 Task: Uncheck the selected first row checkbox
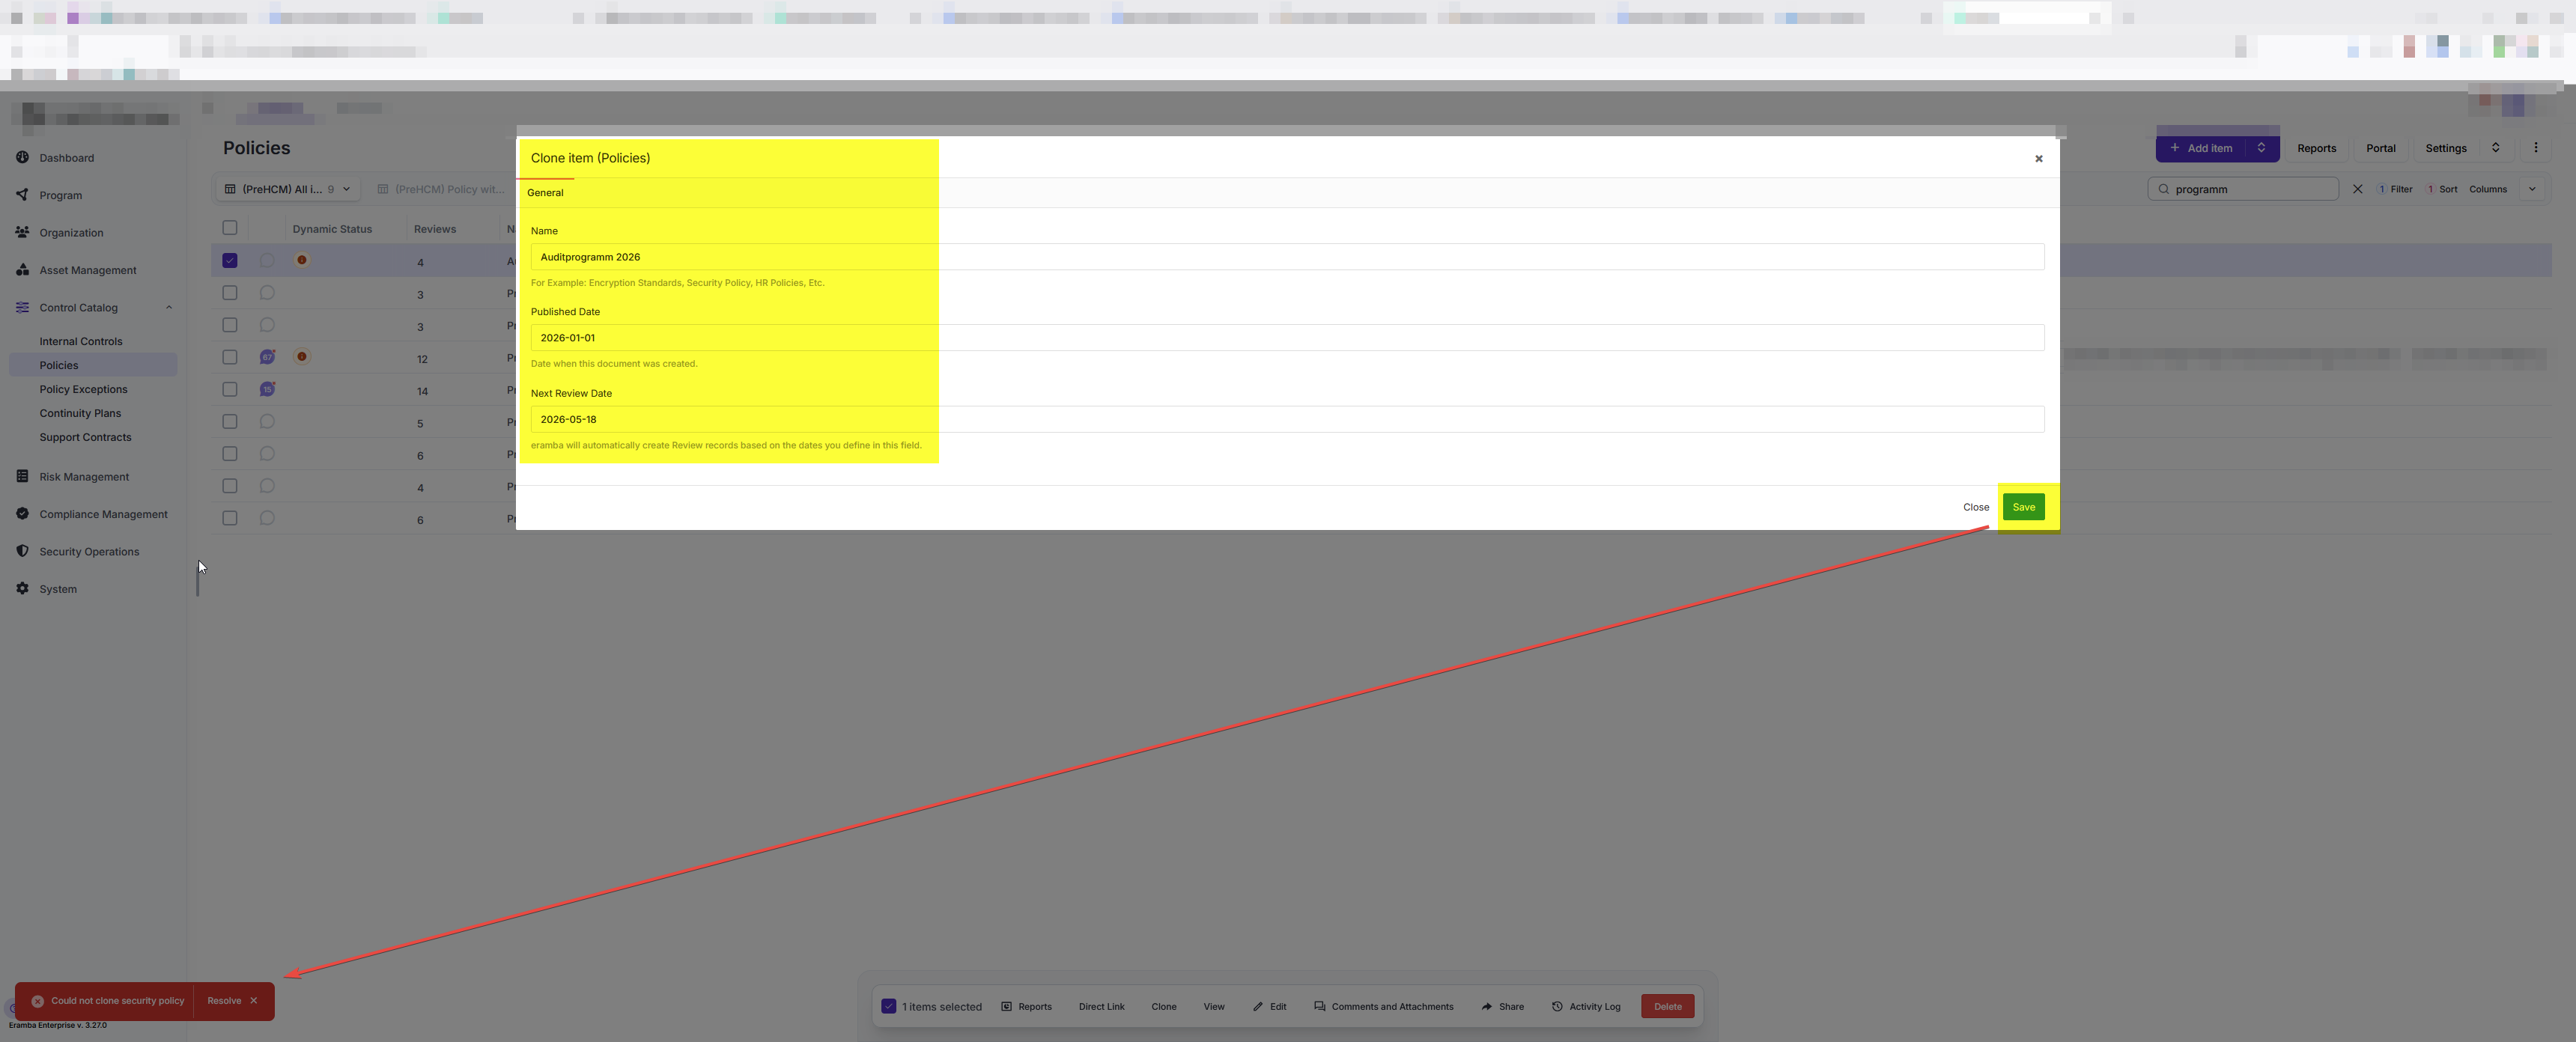coord(230,260)
